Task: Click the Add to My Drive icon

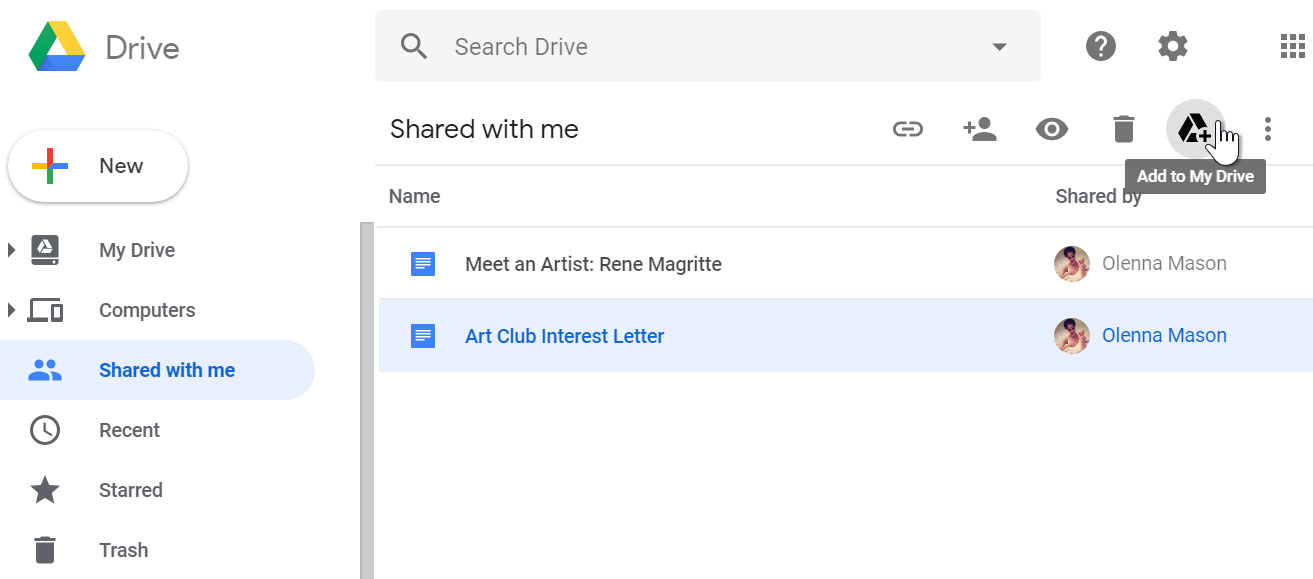Action: 1195,128
